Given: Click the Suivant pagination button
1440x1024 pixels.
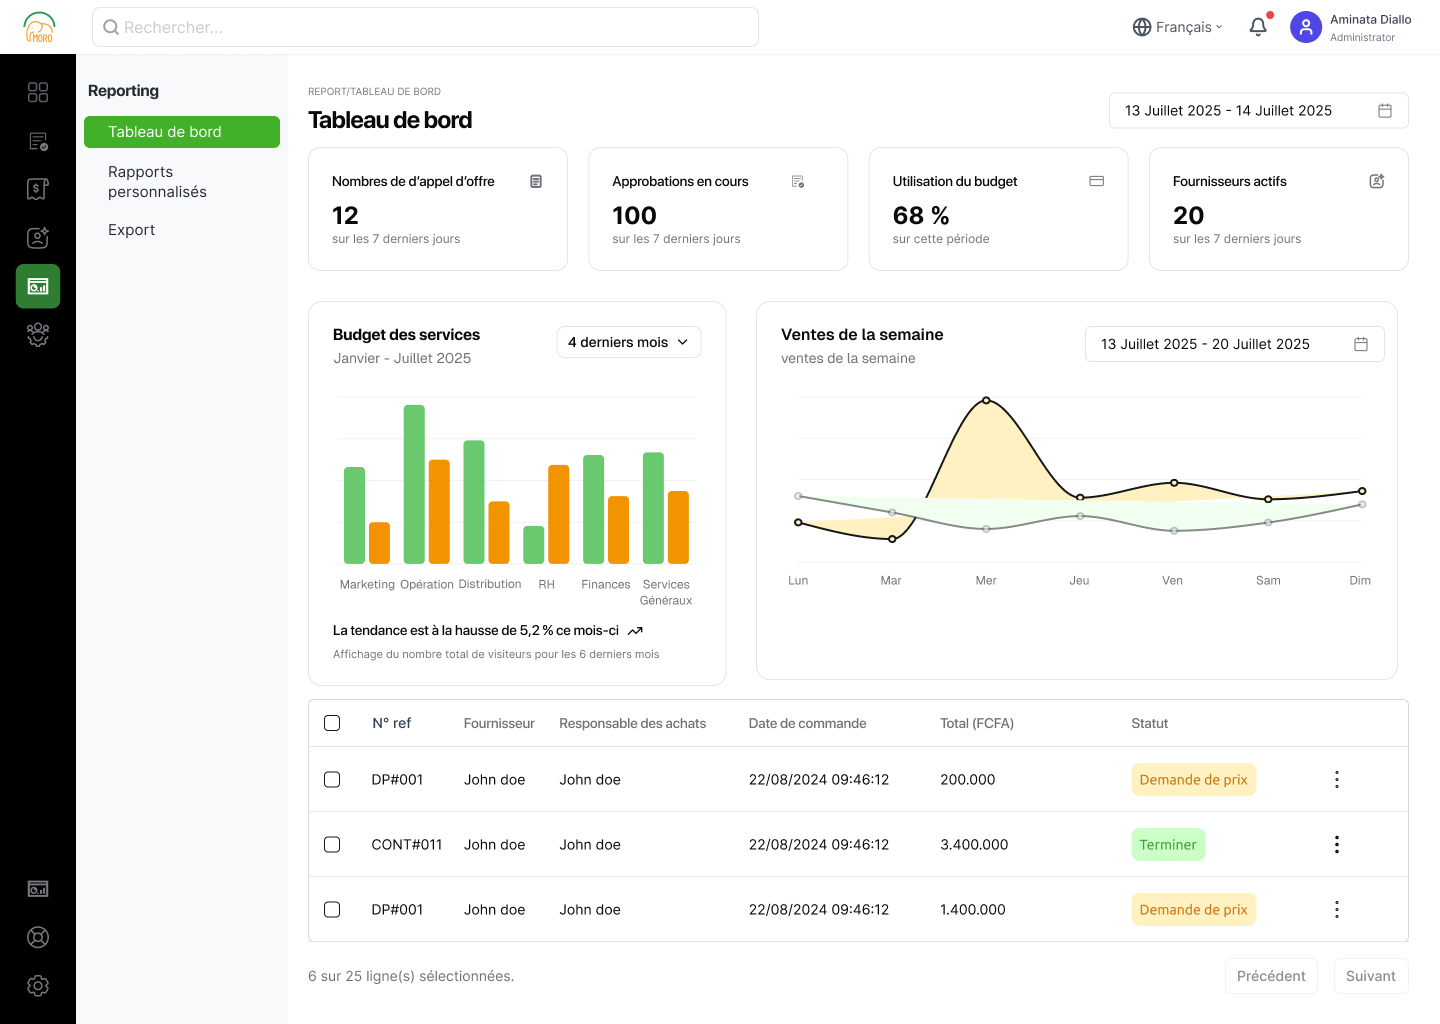Looking at the screenshot, I should pyautogui.click(x=1370, y=976).
